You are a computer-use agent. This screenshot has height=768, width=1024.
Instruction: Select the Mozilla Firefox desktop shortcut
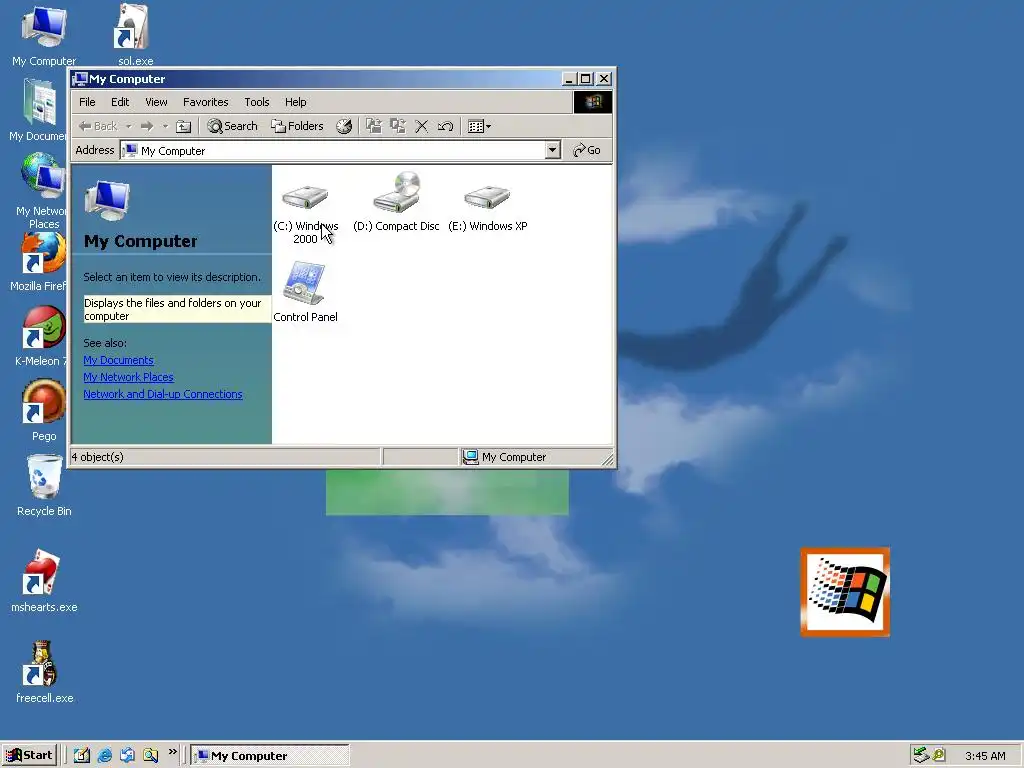click(x=40, y=261)
